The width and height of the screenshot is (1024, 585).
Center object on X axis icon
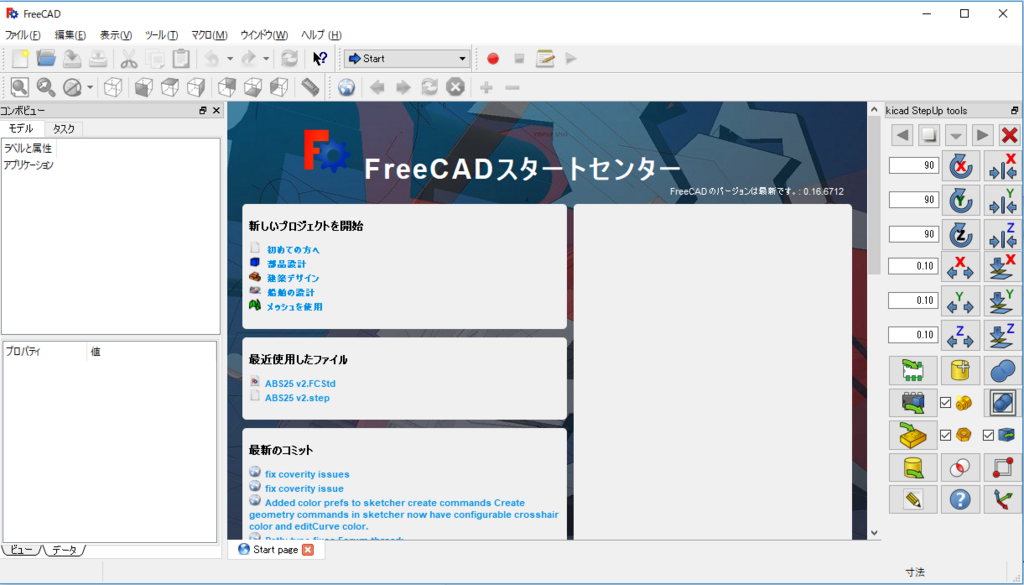[1003, 166]
